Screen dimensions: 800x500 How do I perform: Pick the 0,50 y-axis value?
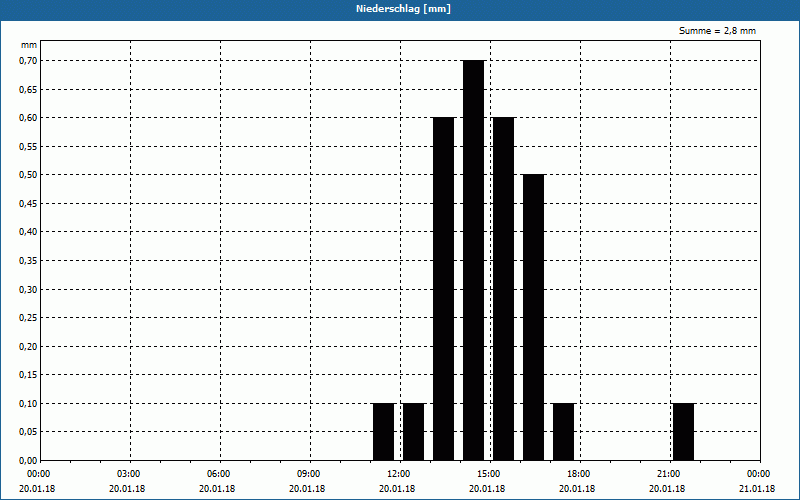(x=28, y=175)
